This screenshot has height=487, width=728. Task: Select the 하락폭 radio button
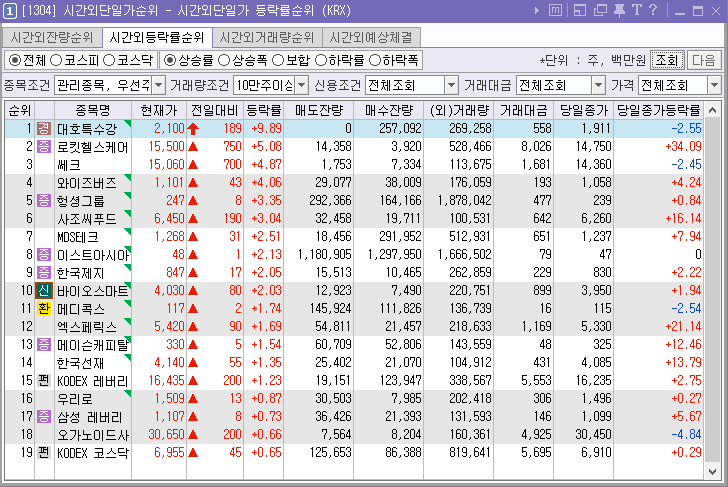[x=375, y=60]
